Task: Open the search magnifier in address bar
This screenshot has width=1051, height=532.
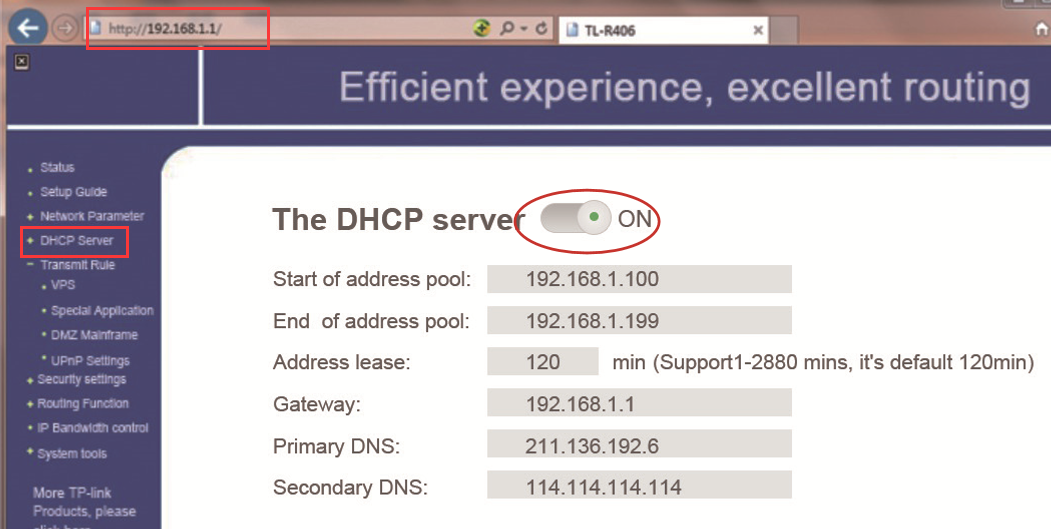Action: click(x=507, y=28)
